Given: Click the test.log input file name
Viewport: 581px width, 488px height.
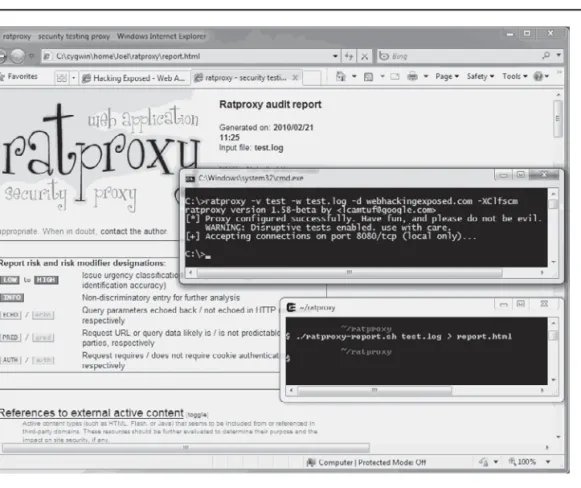Looking at the screenshot, I should [269, 148].
